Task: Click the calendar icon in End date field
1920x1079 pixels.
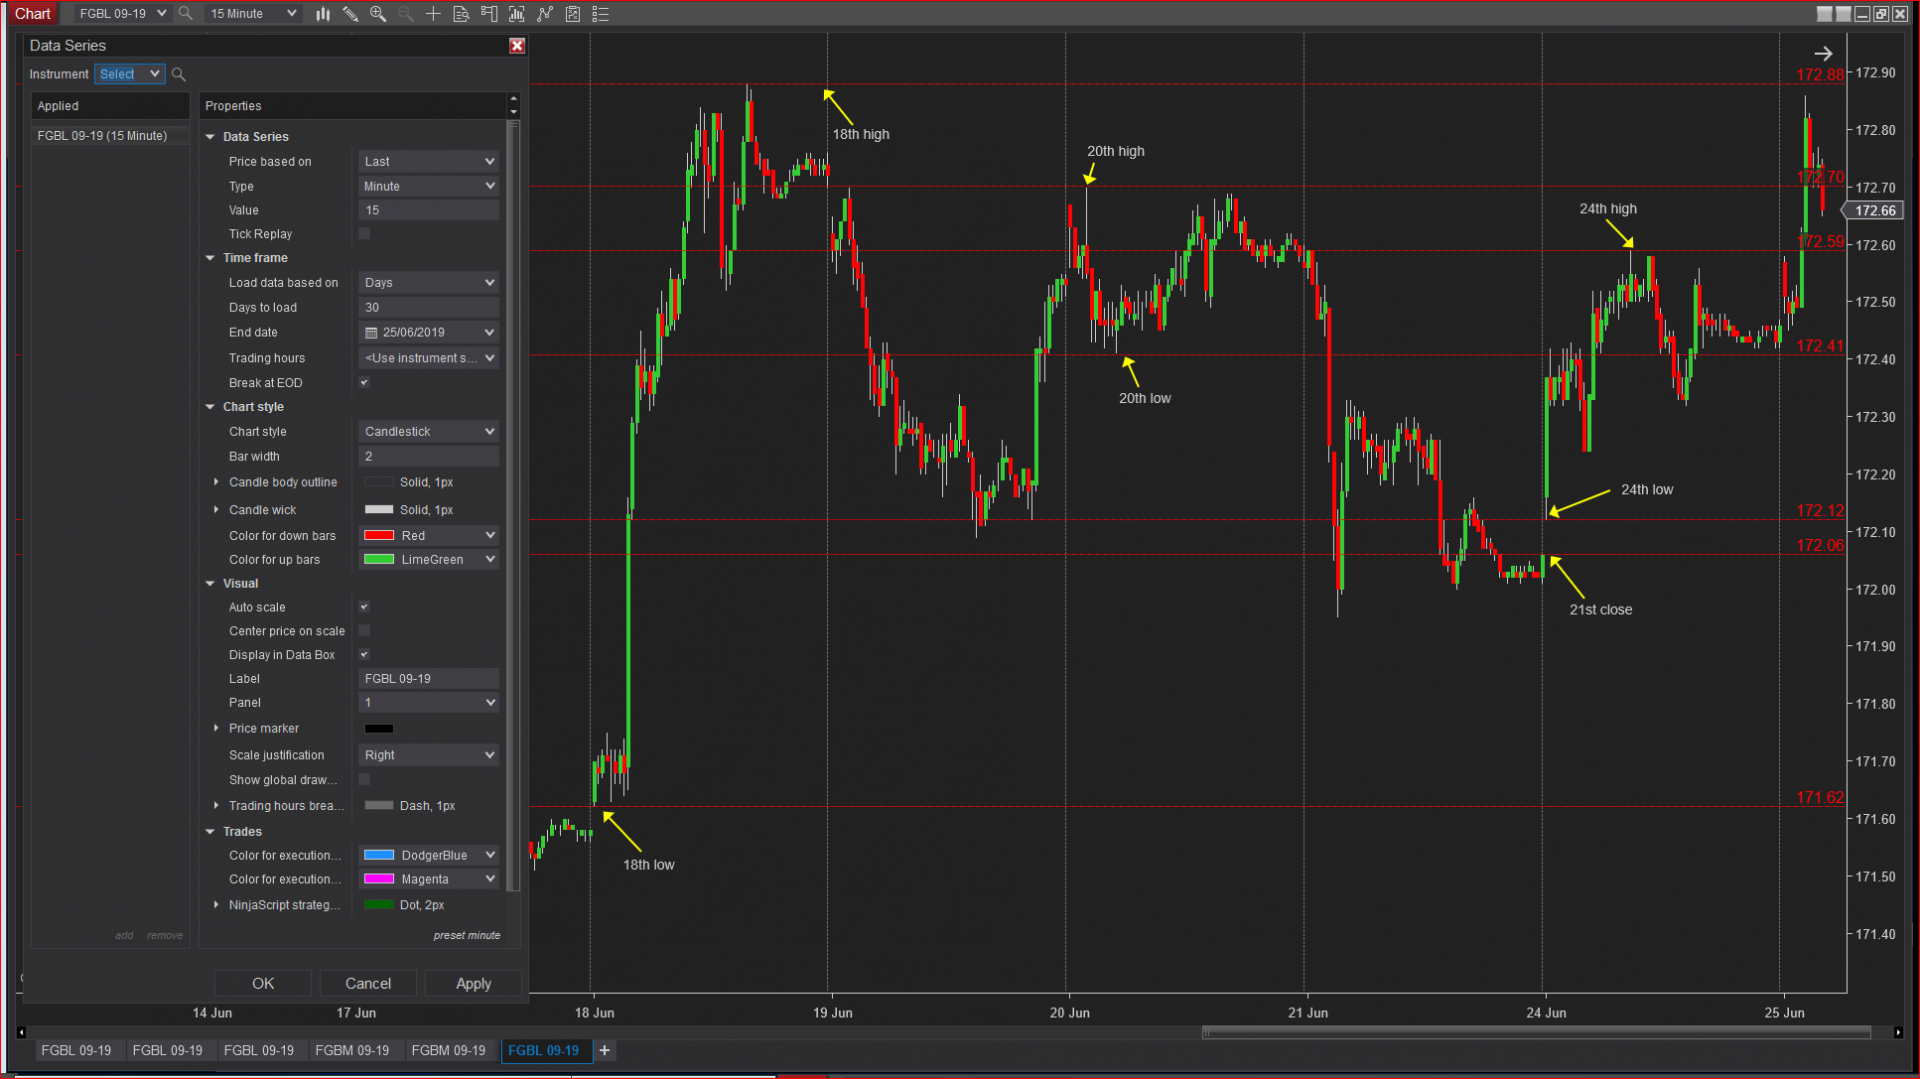Action: tap(371, 333)
